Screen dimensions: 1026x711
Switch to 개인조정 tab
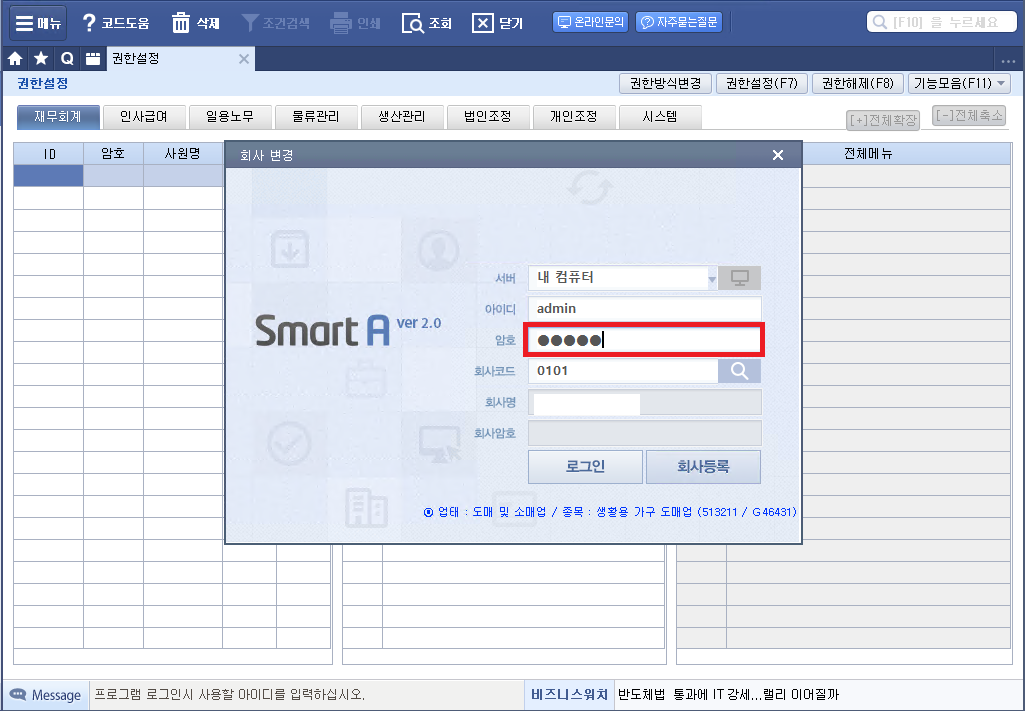click(x=574, y=117)
